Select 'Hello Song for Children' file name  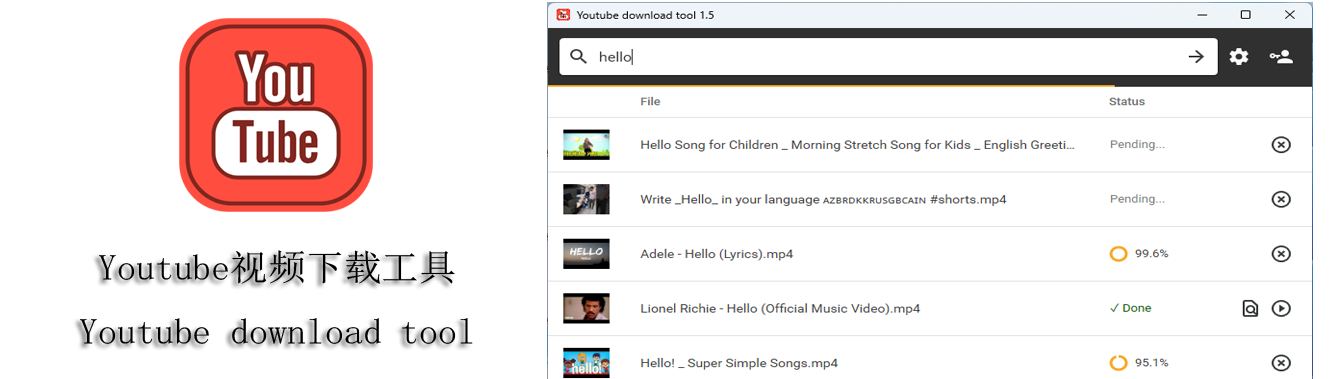858,145
